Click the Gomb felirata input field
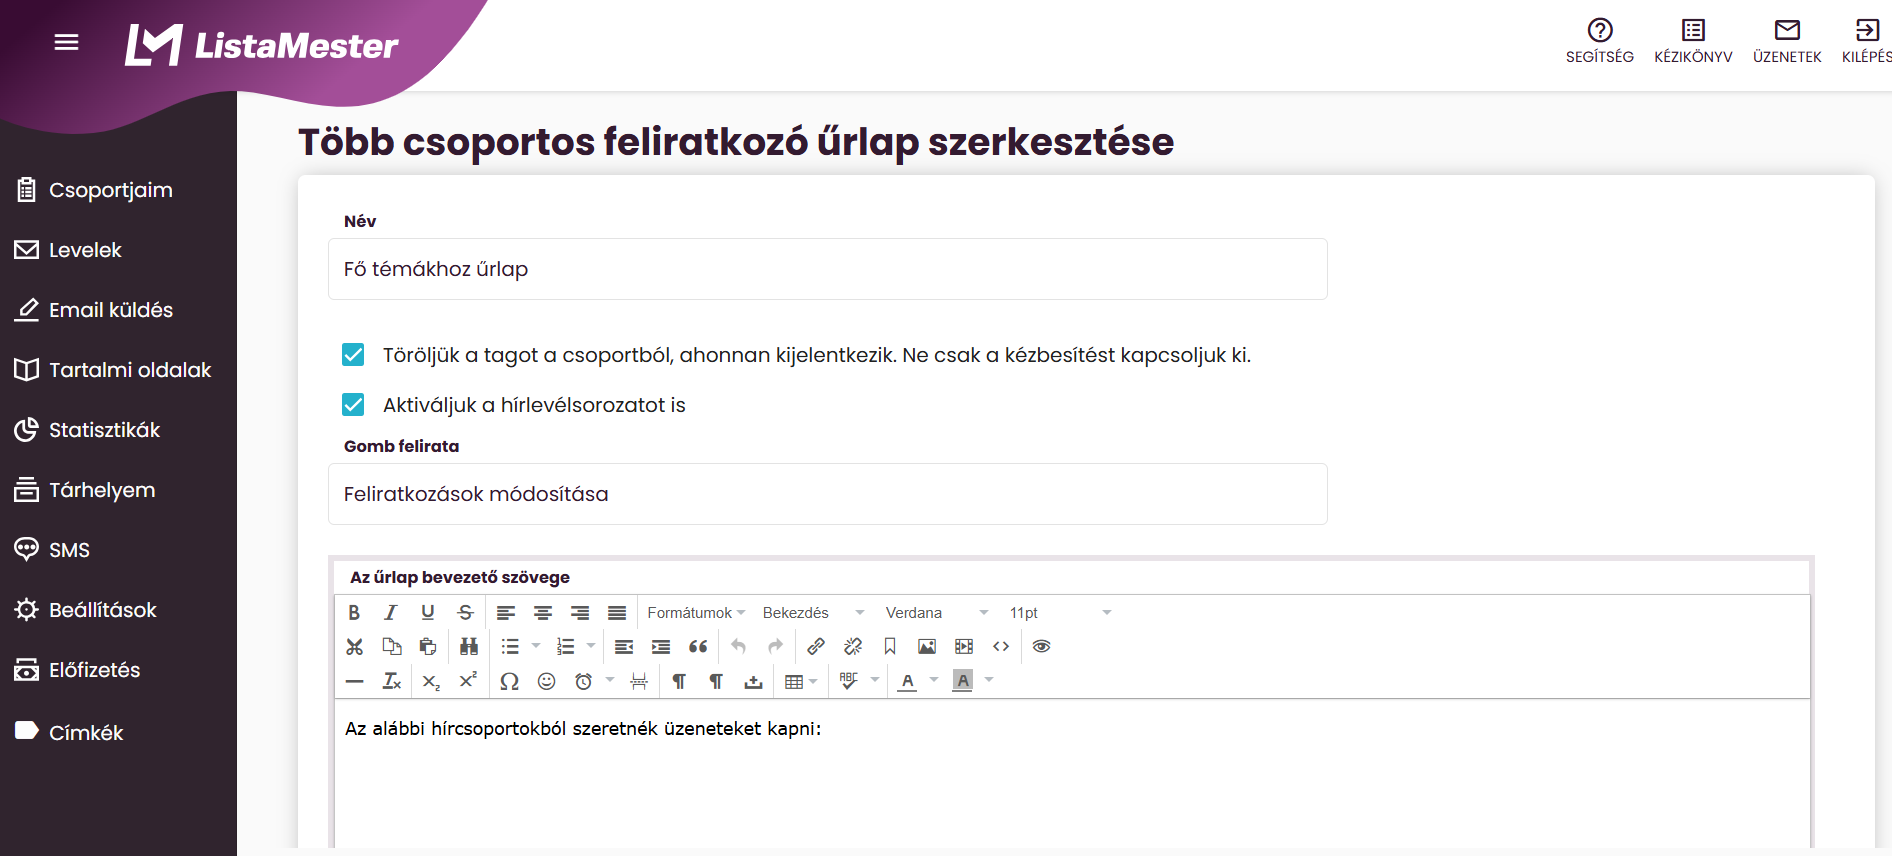 click(827, 494)
